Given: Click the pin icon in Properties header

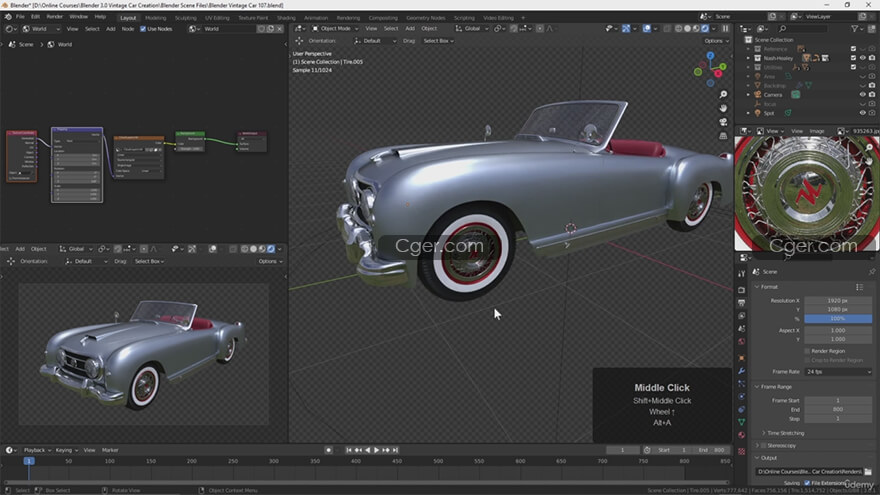Looking at the screenshot, I should click(x=872, y=272).
